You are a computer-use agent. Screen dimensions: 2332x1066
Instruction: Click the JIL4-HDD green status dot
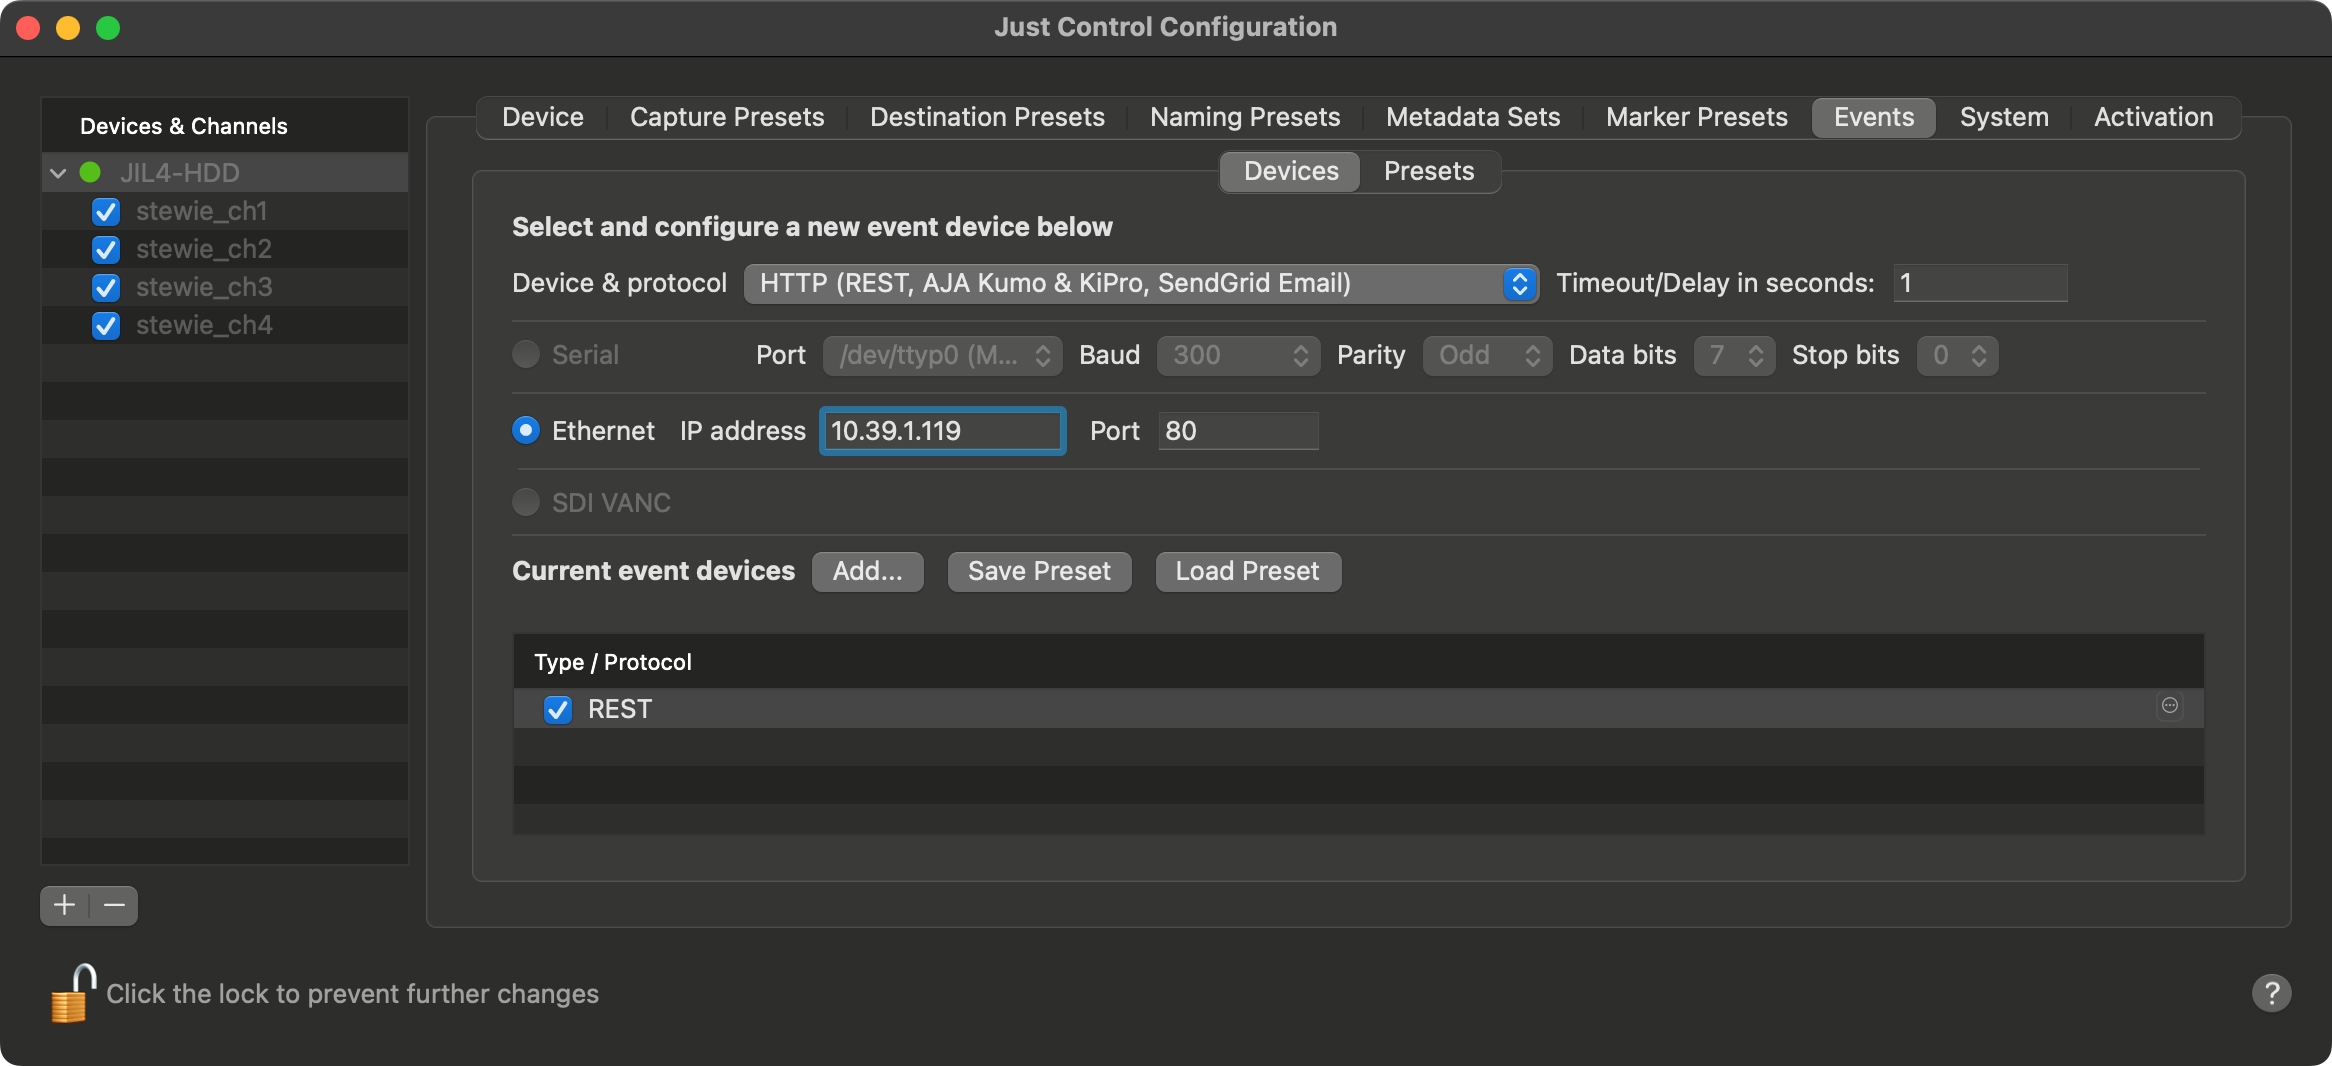[x=90, y=173]
